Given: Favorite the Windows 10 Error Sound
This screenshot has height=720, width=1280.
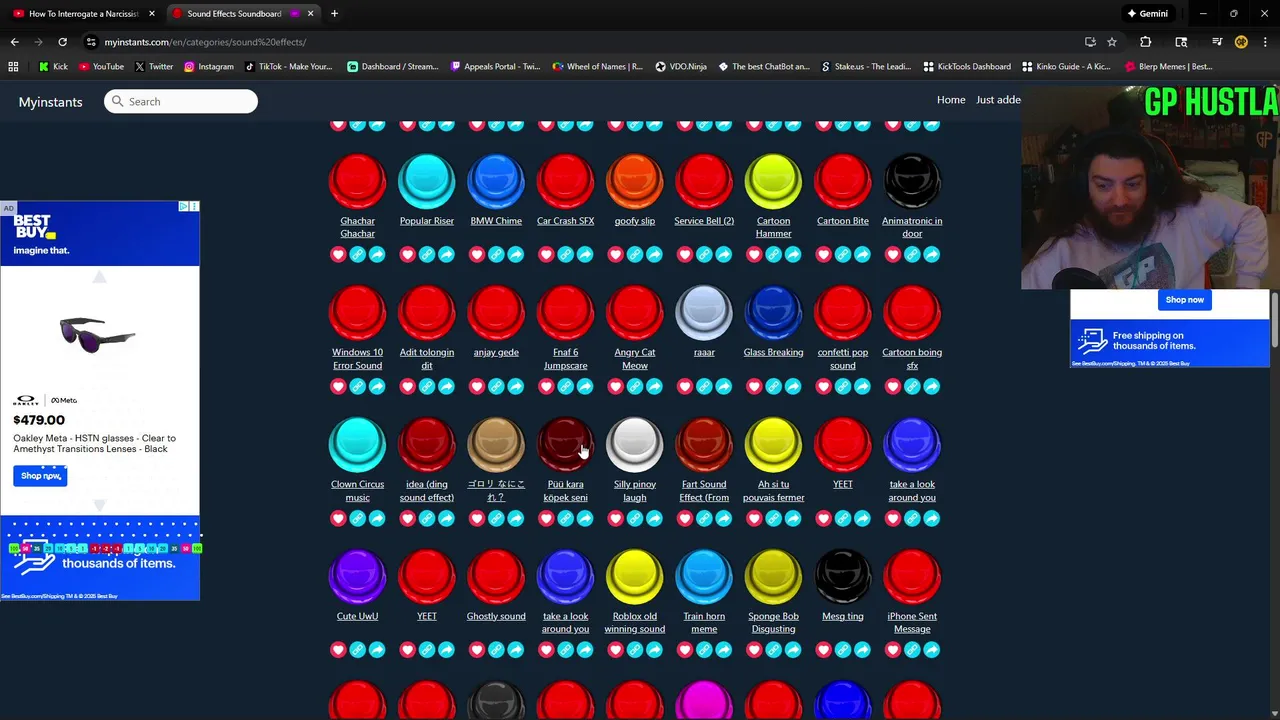Looking at the screenshot, I should 338,387.
